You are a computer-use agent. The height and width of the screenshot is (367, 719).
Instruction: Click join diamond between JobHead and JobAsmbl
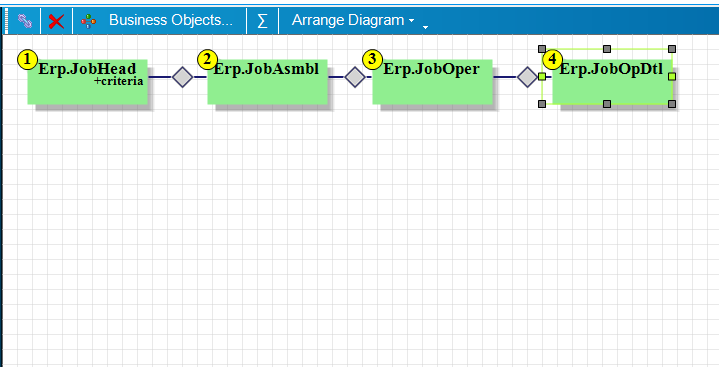[183, 77]
